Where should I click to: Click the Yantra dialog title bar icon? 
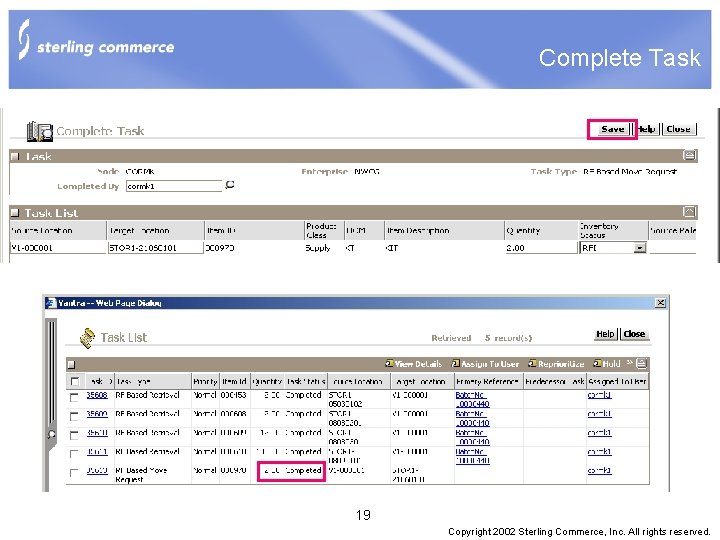[50, 303]
